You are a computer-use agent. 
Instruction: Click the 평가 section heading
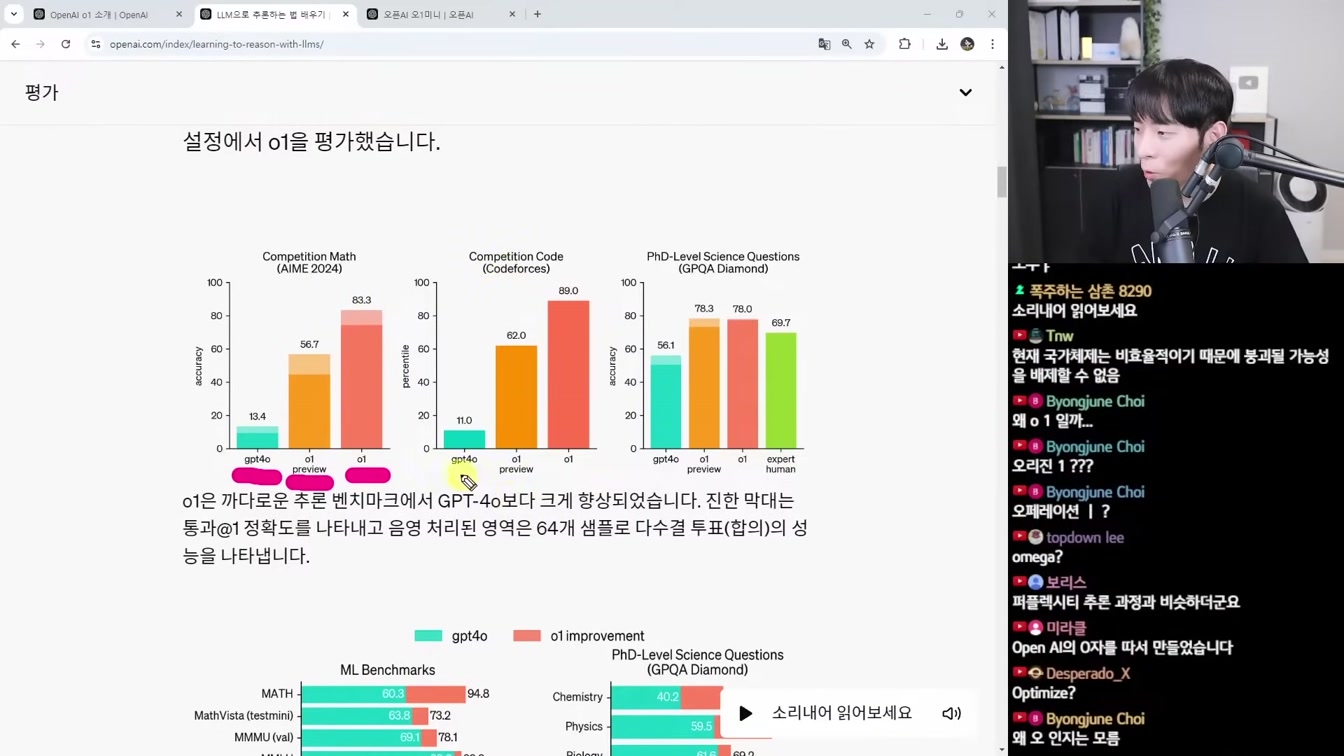click(x=42, y=92)
